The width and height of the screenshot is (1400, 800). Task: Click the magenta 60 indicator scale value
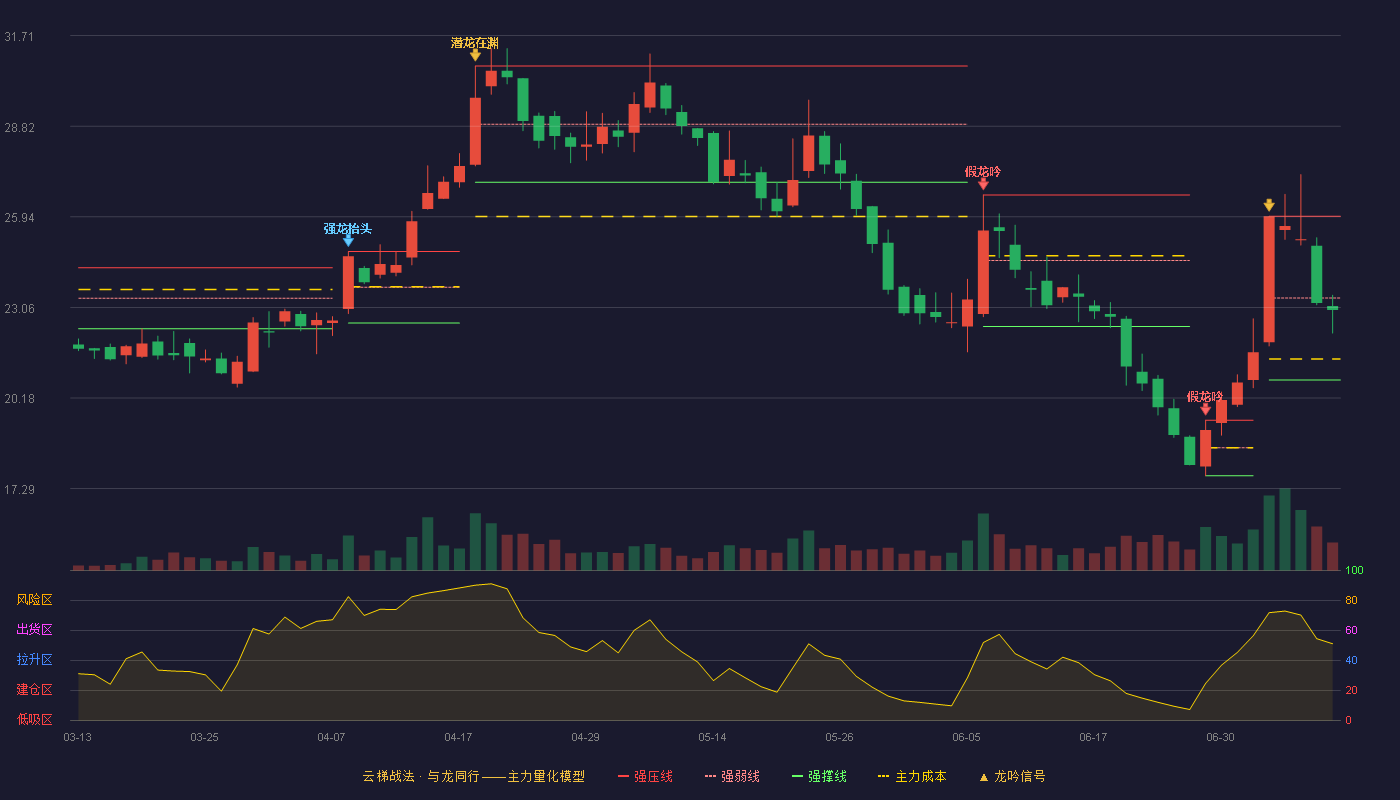coord(1351,630)
